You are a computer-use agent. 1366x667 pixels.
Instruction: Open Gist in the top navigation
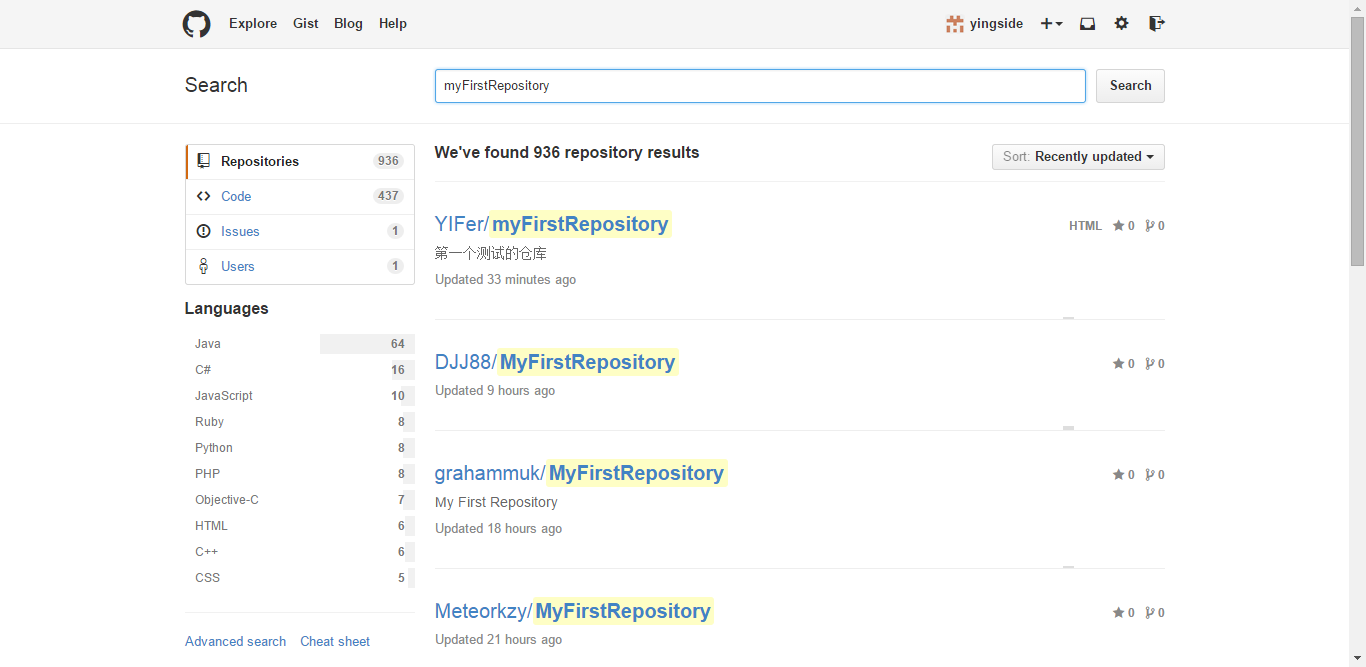tap(306, 24)
